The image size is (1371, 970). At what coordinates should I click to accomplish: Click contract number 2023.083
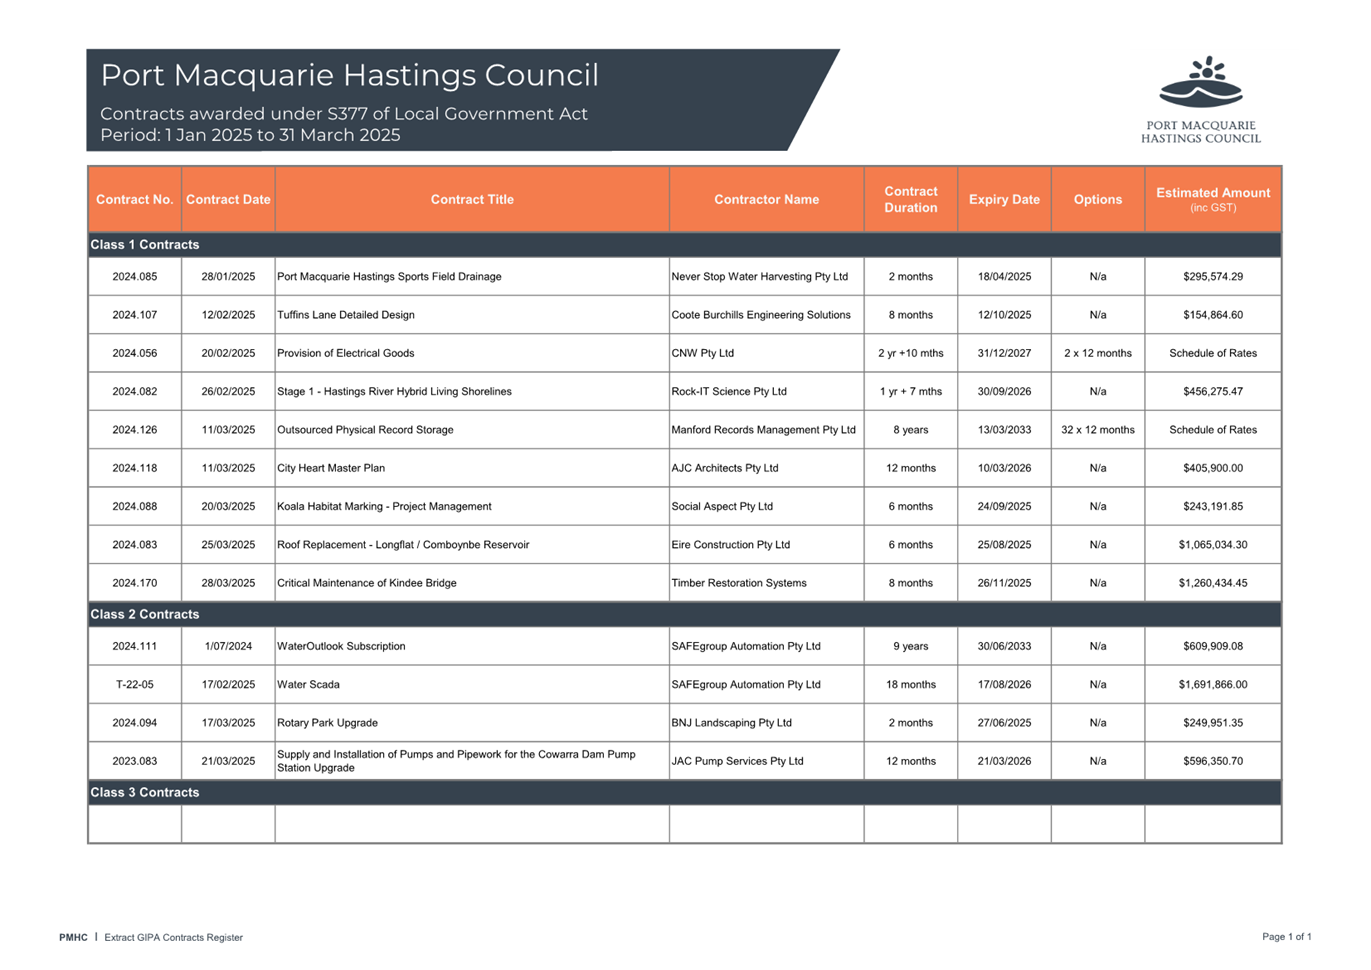coord(135,761)
